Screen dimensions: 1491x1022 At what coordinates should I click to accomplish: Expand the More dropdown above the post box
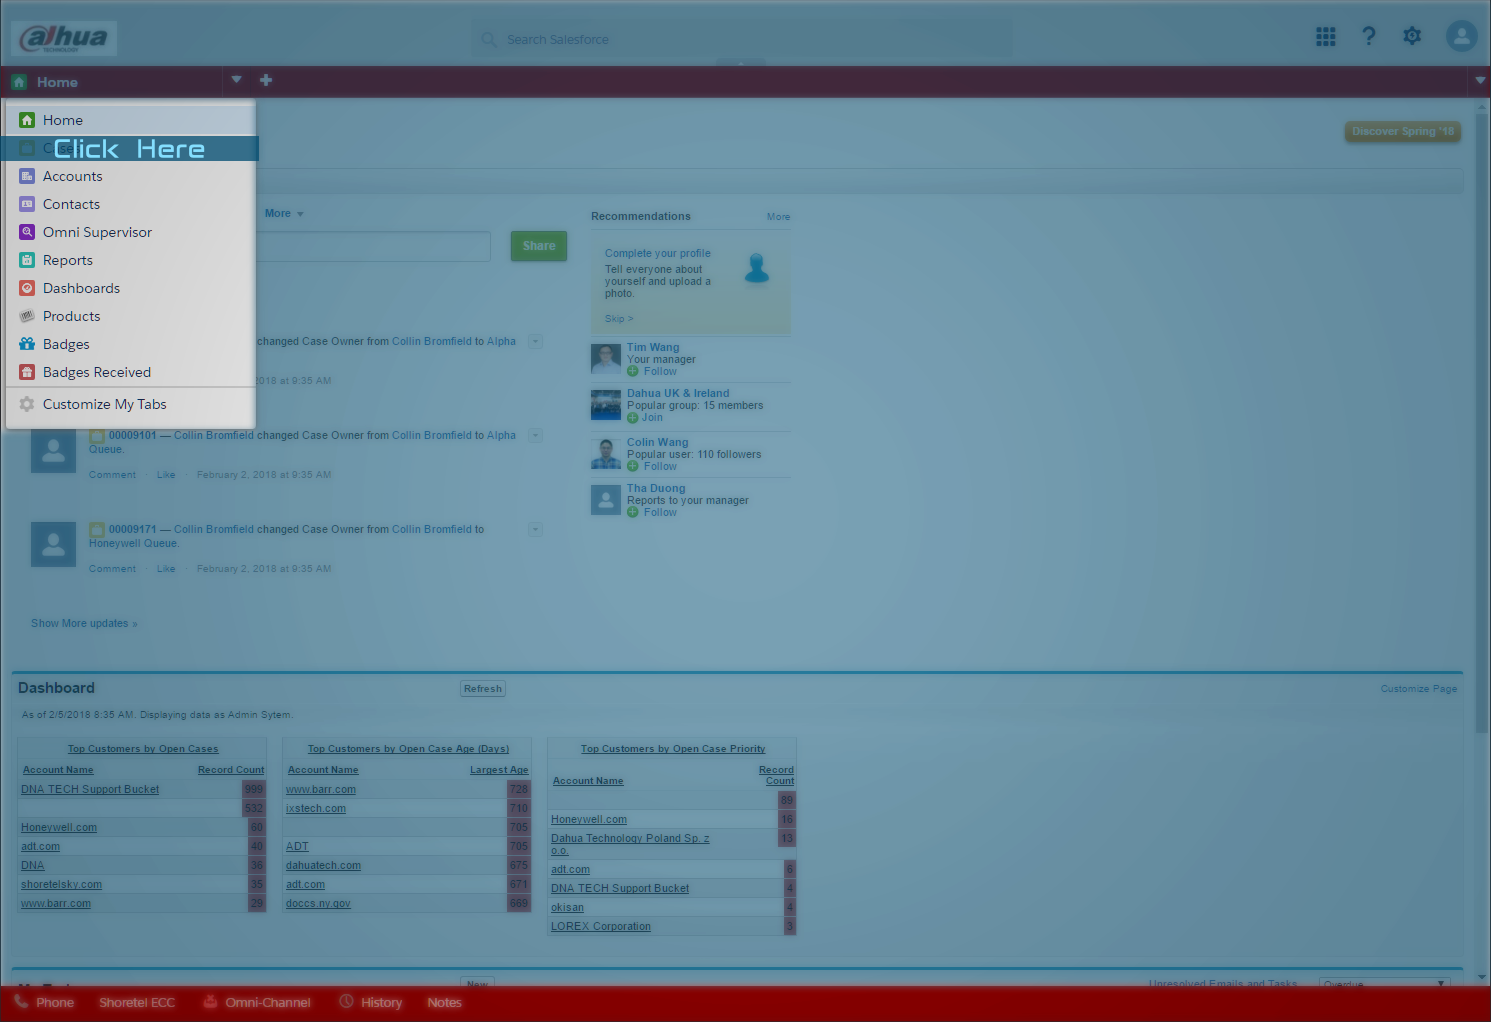tap(284, 214)
